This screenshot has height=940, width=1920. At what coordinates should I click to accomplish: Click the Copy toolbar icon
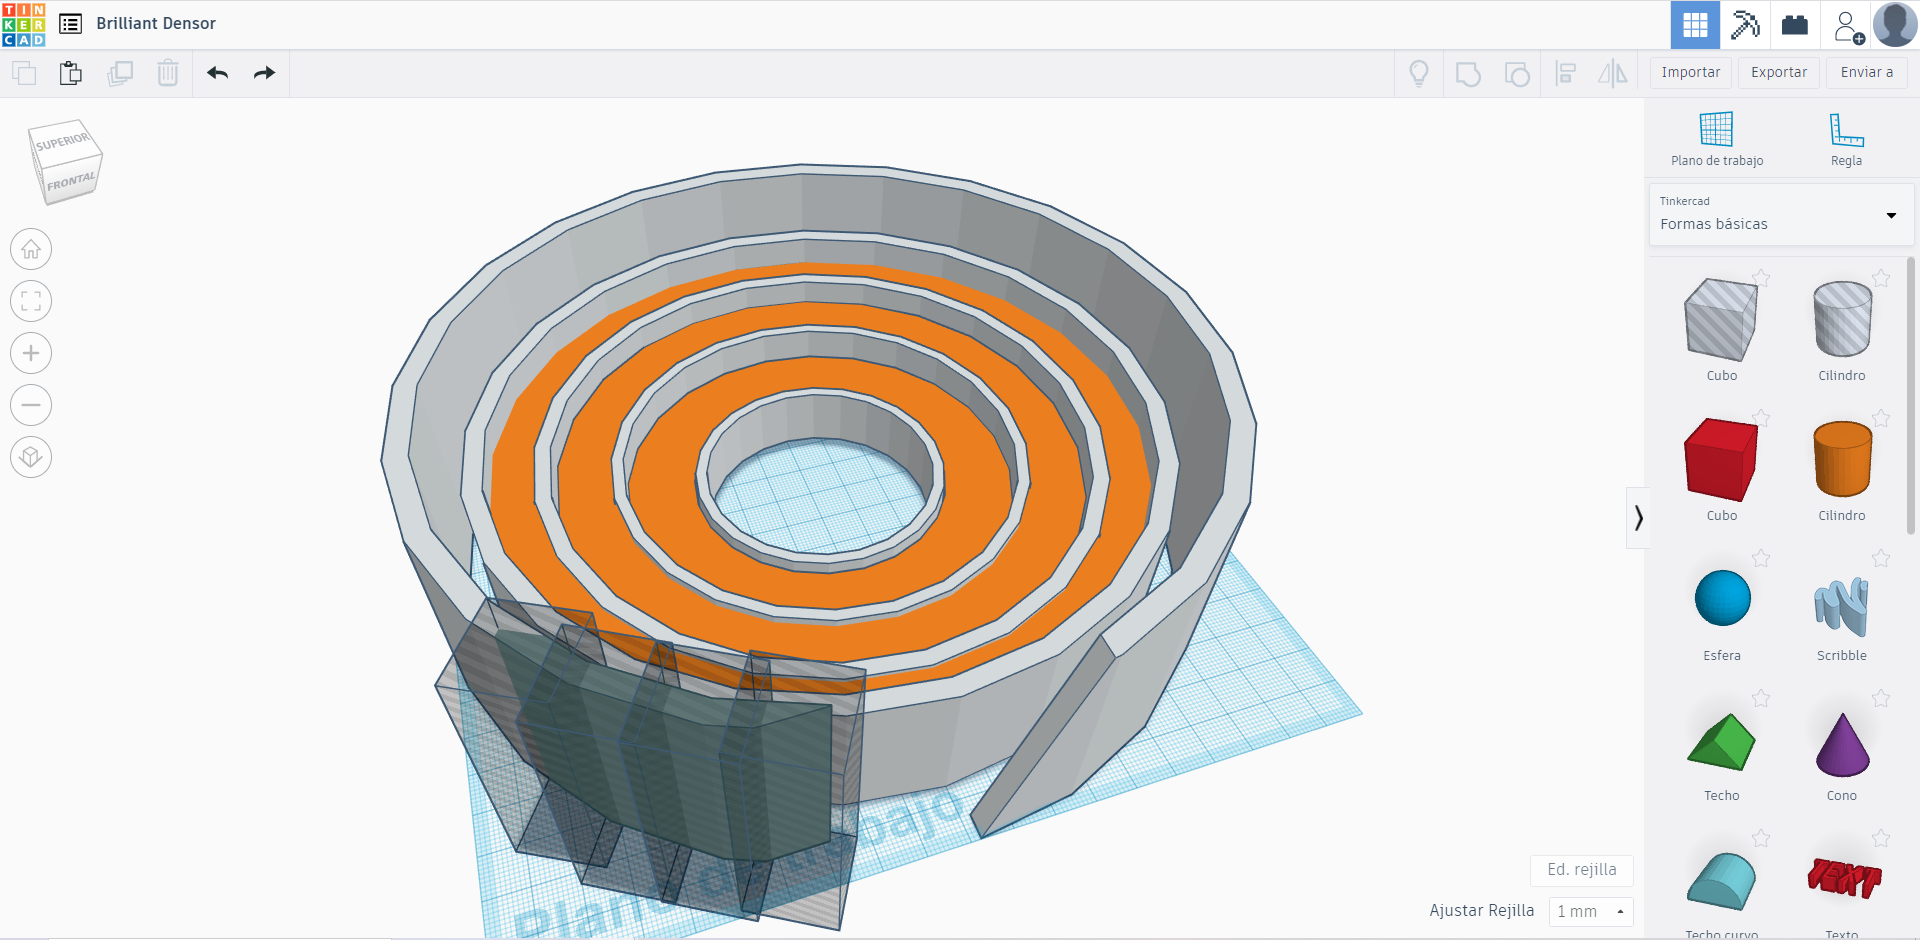click(24, 73)
